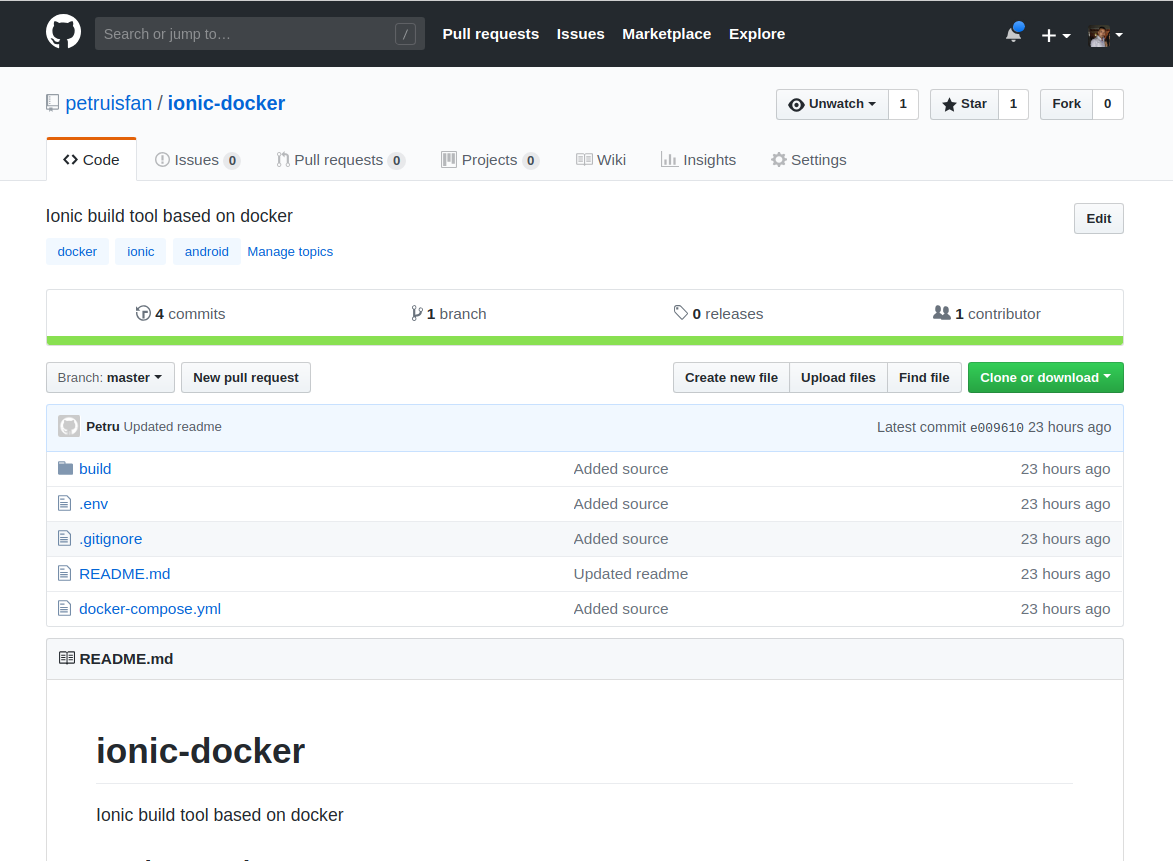This screenshot has height=861, width=1173.
Task: Open Marketplace in top navigation
Action: pyautogui.click(x=667, y=34)
